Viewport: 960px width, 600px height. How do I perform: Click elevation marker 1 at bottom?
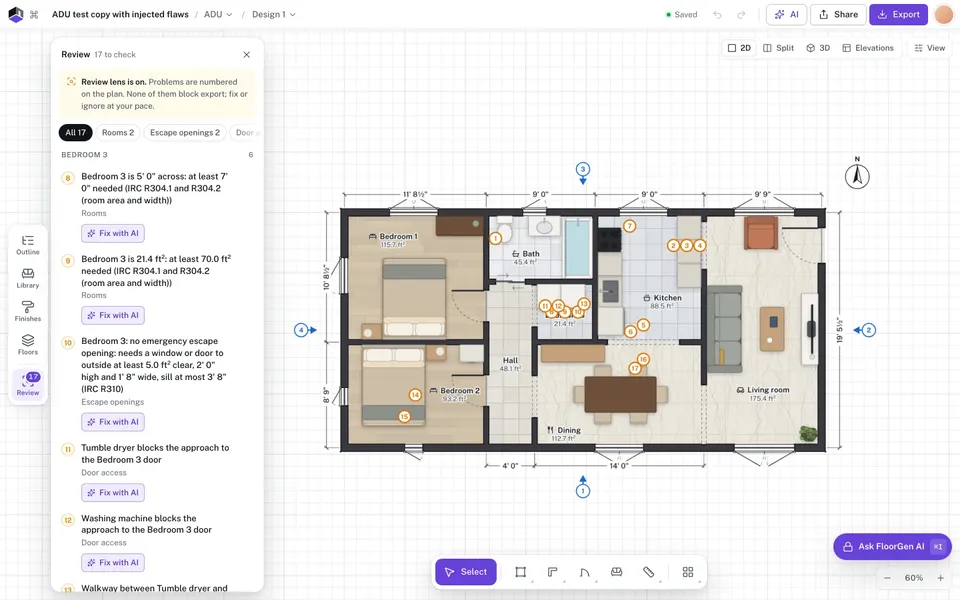click(x=583, y=489)
